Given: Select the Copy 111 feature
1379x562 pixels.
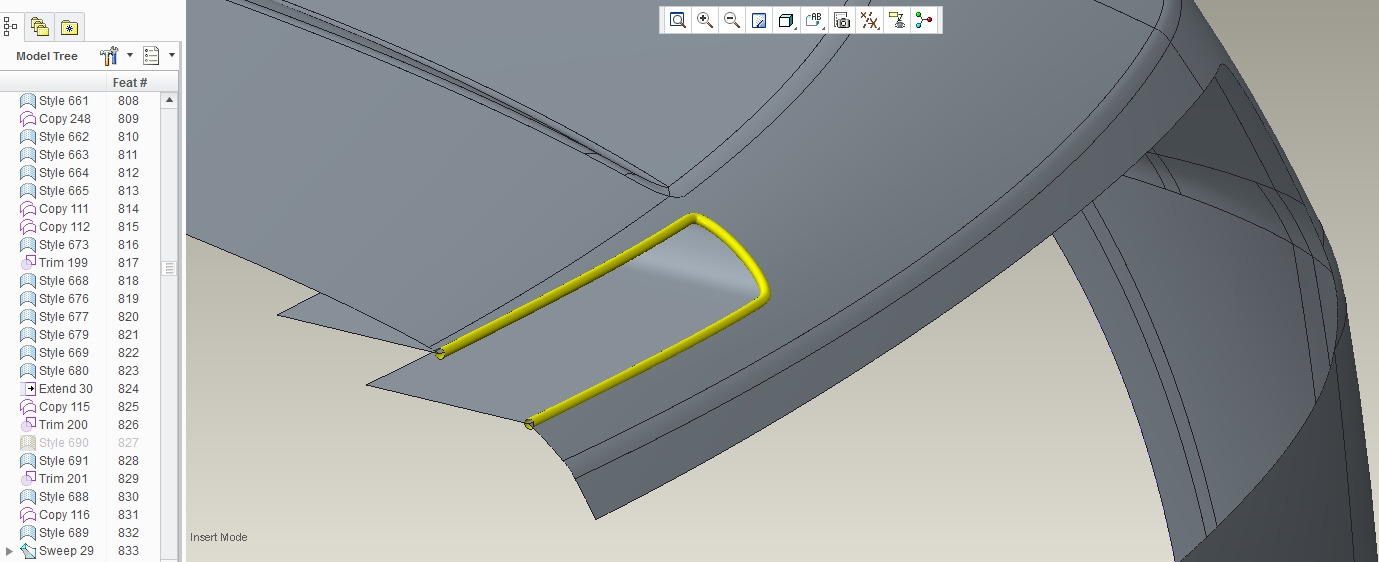Looking at the screenshot, I should (x=64, y=209).
